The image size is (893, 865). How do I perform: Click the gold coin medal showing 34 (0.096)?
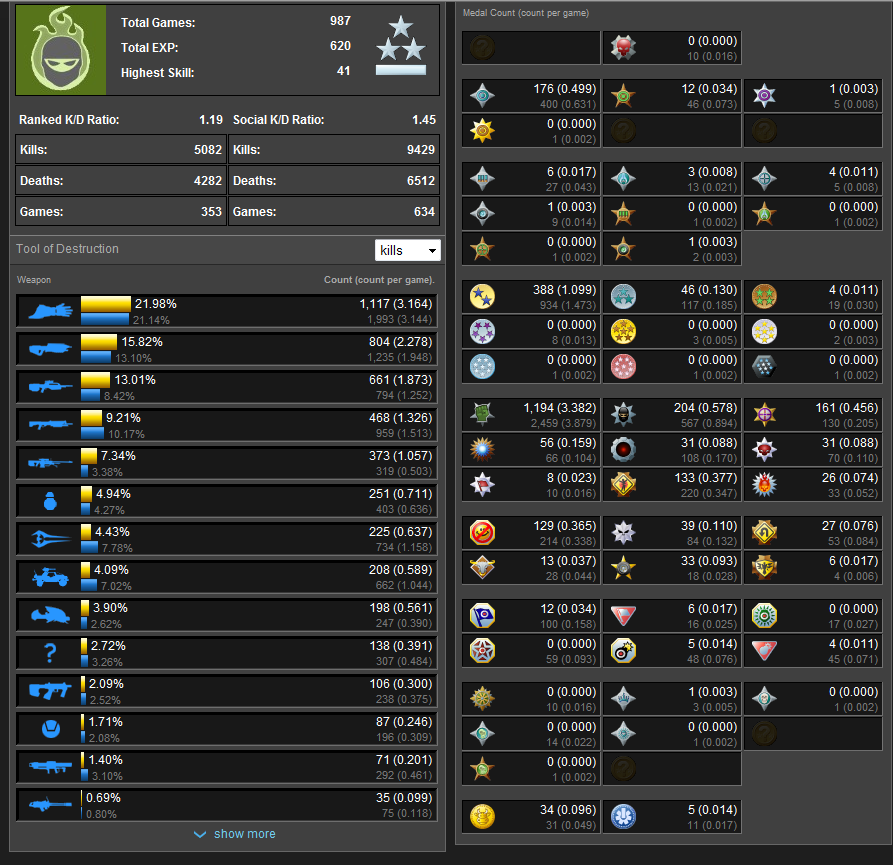(482, 817)
